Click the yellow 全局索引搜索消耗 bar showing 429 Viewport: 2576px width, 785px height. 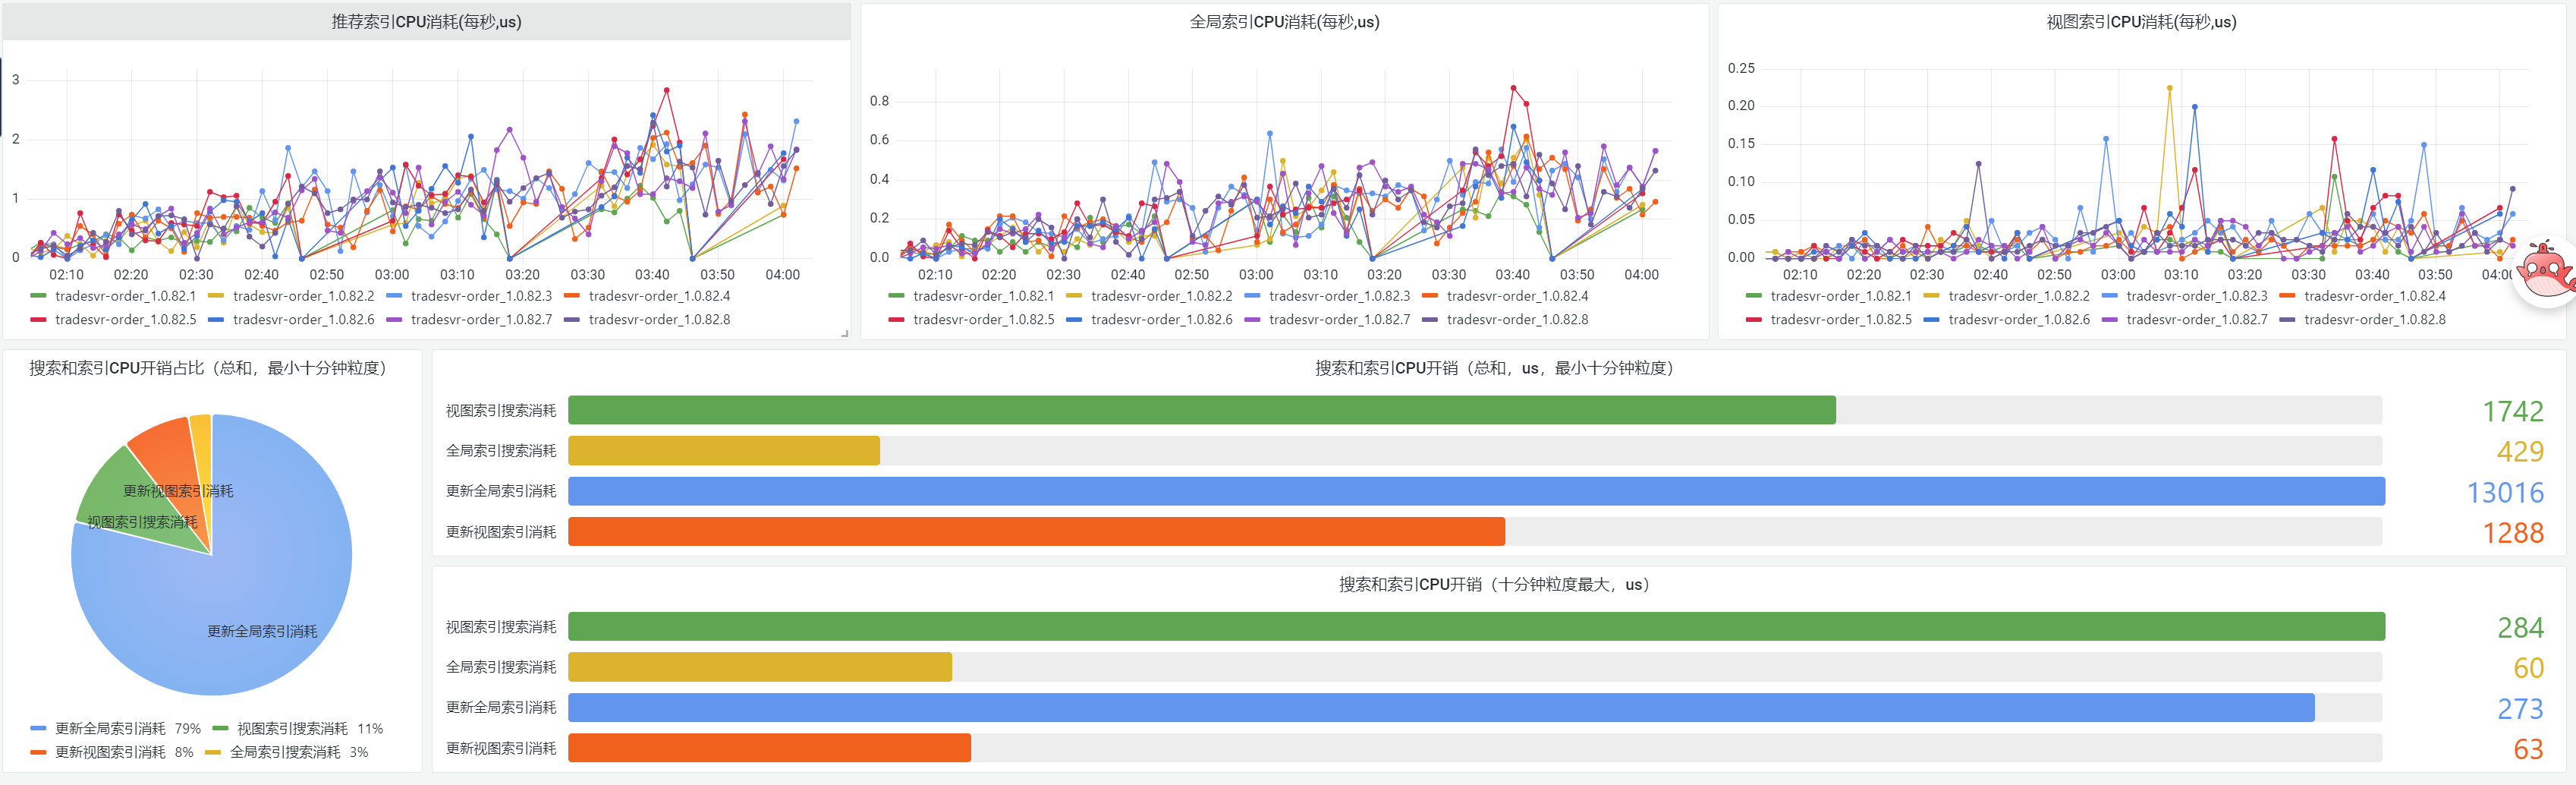tap(723, 451)
